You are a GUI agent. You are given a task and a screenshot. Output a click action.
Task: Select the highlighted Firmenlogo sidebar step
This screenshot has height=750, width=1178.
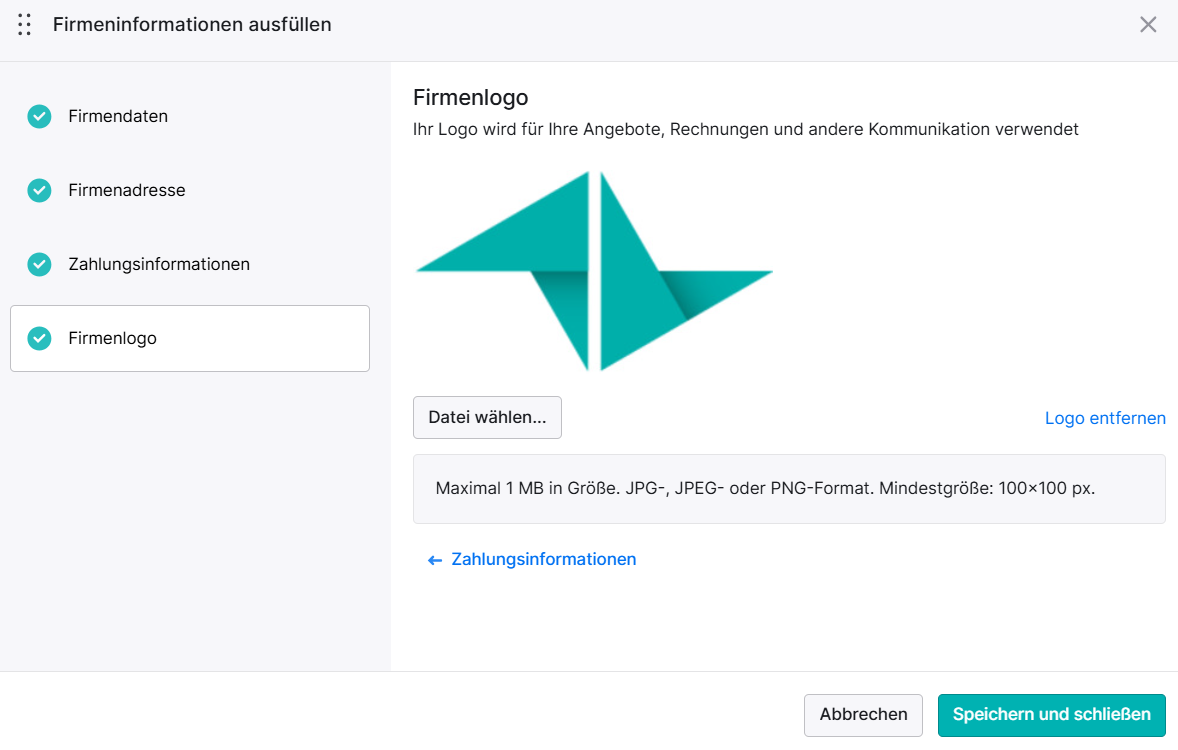click(x=190, y=338)
